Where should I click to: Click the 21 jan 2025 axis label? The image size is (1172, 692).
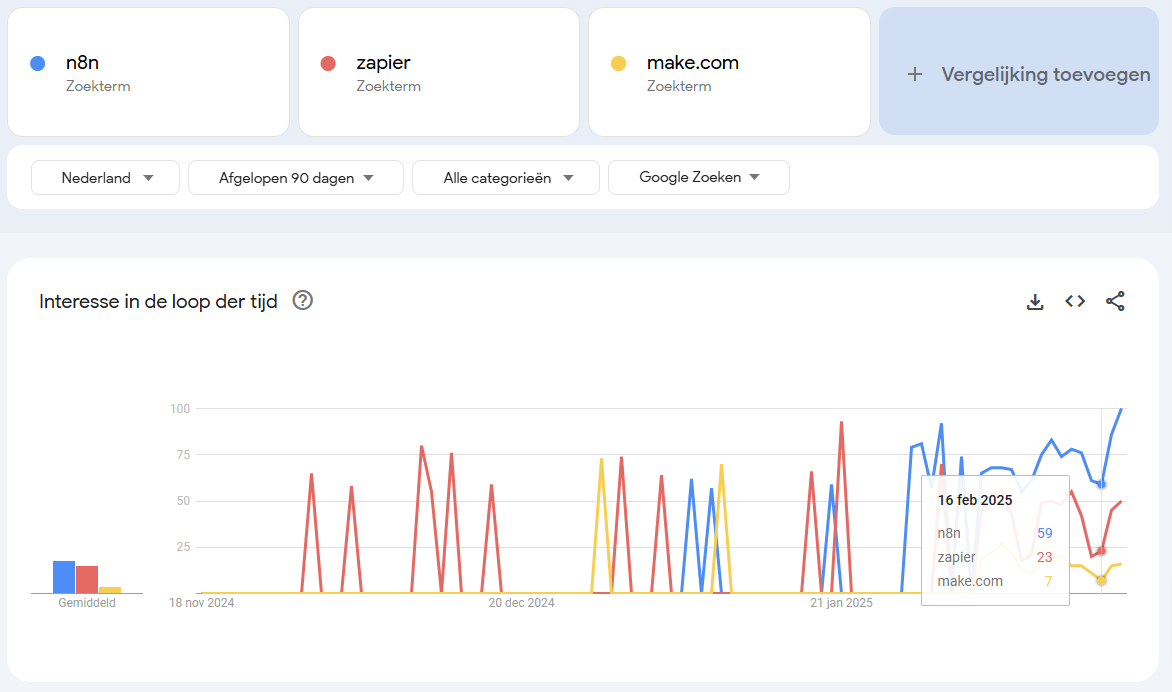pos(842,602)
